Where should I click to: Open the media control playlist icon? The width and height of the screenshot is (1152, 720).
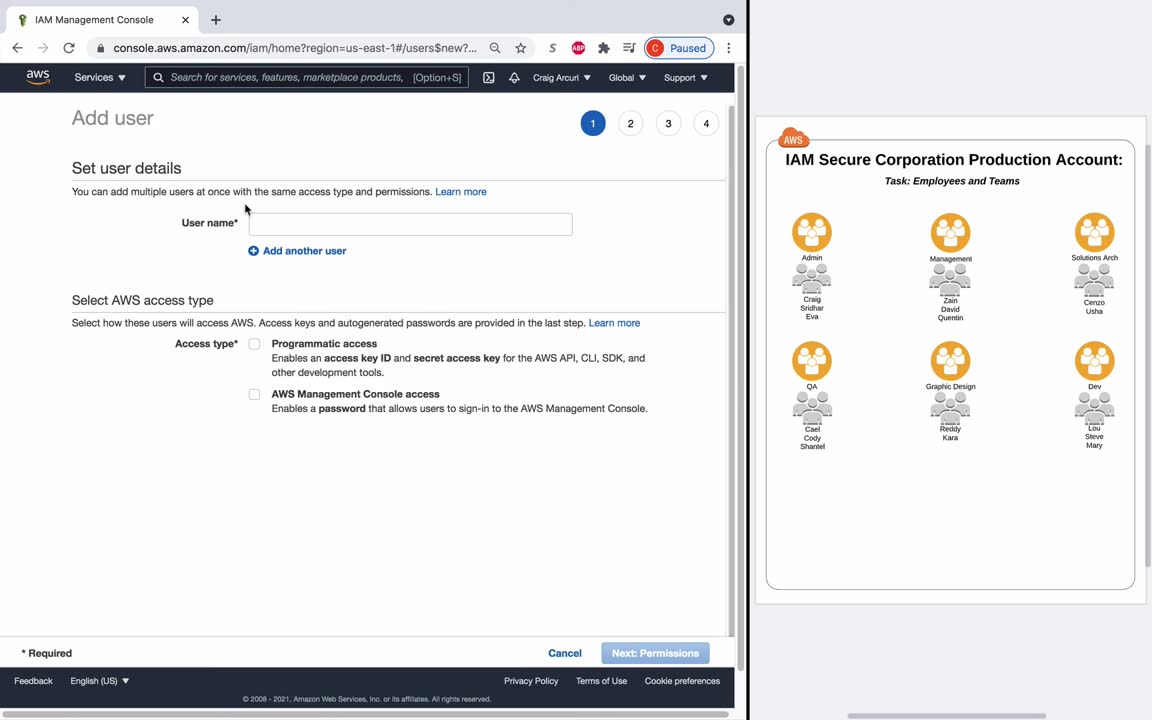629,48
